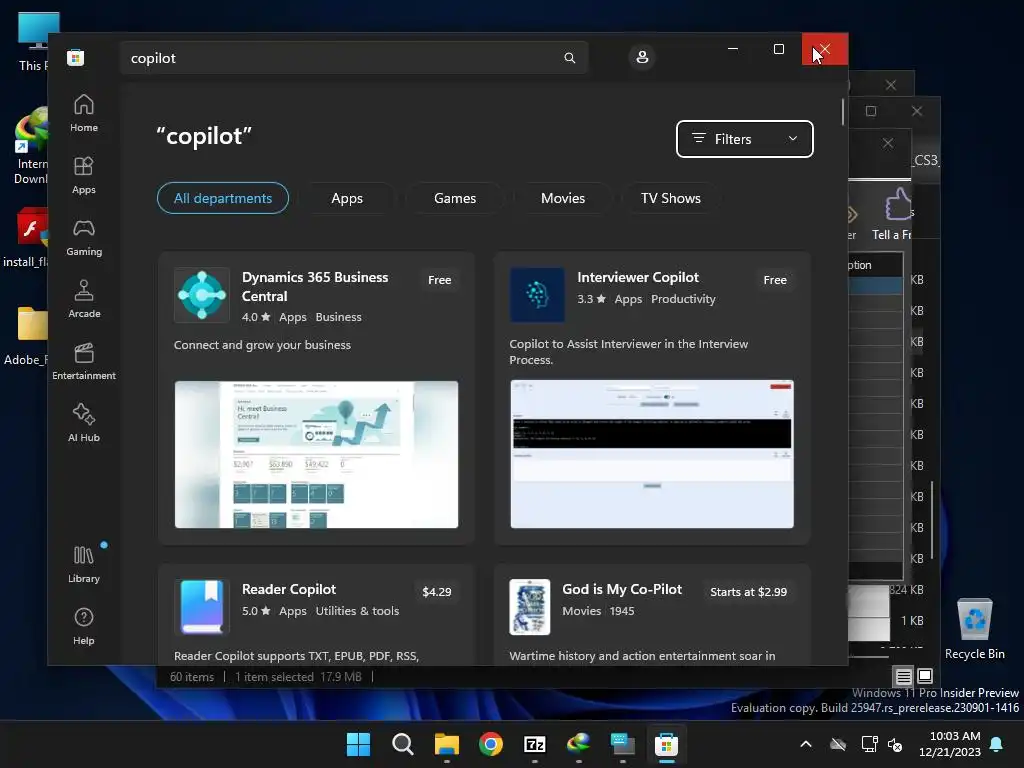This screenshot has width=1024, height=768.
Task: Open the taskbar clock and date
Action: [950, 744]
